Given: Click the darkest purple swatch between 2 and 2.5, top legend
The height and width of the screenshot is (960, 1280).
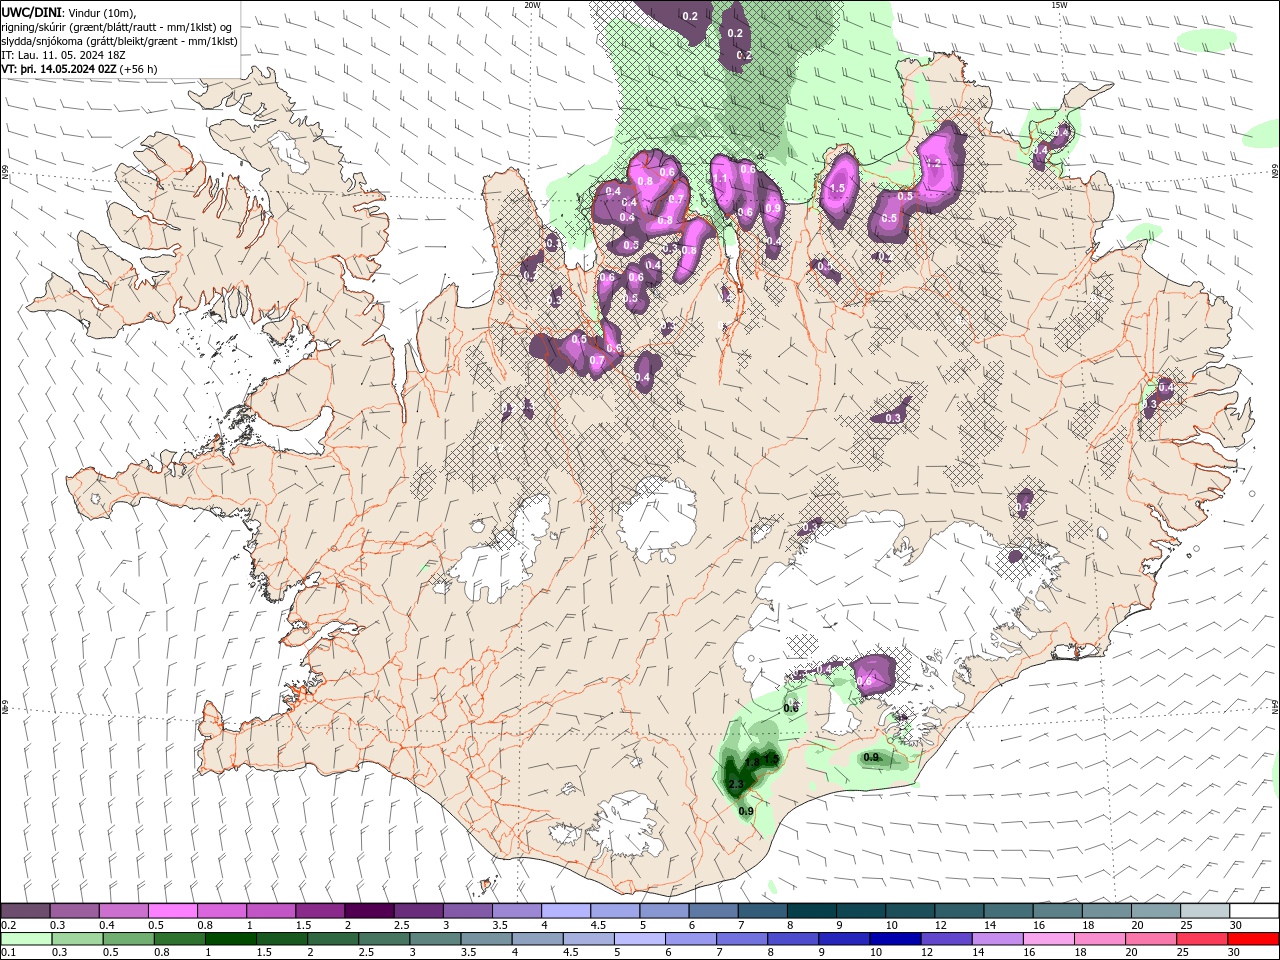Looking at the screenshot, I should click(x=369, y=911).
